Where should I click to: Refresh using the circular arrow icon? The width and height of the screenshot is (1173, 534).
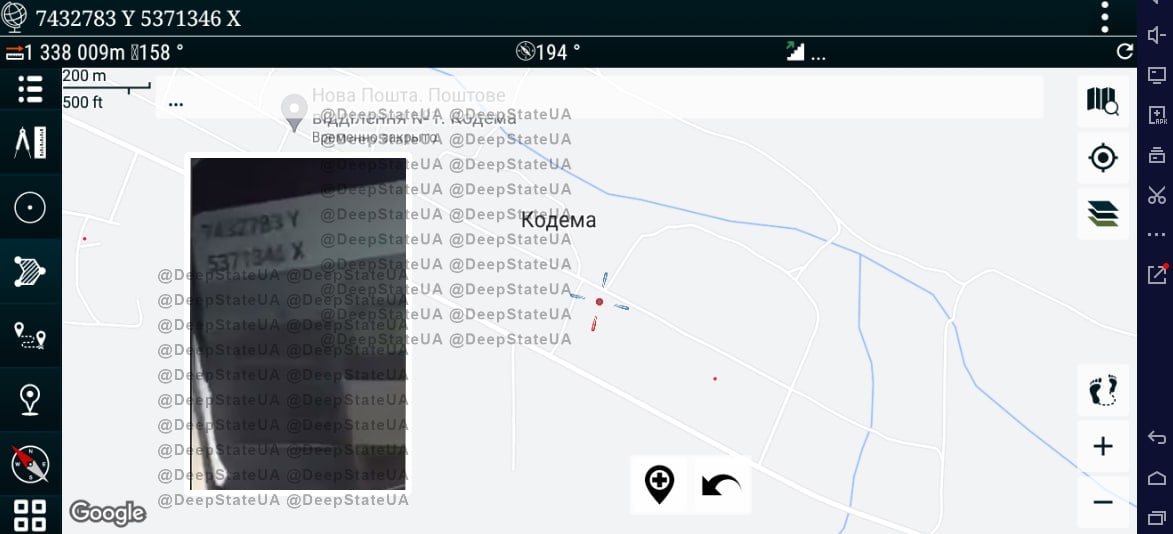click(1124, 52)
